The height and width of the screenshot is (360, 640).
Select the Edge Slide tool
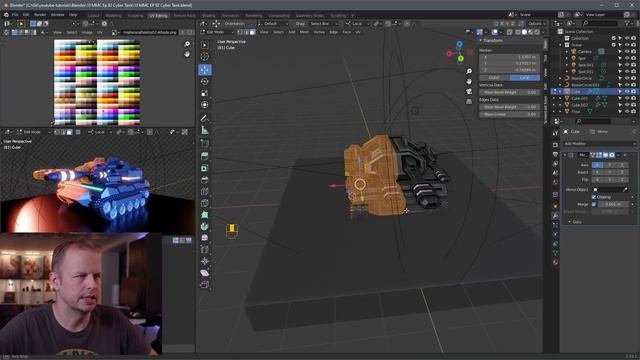[x=205, y=250]
